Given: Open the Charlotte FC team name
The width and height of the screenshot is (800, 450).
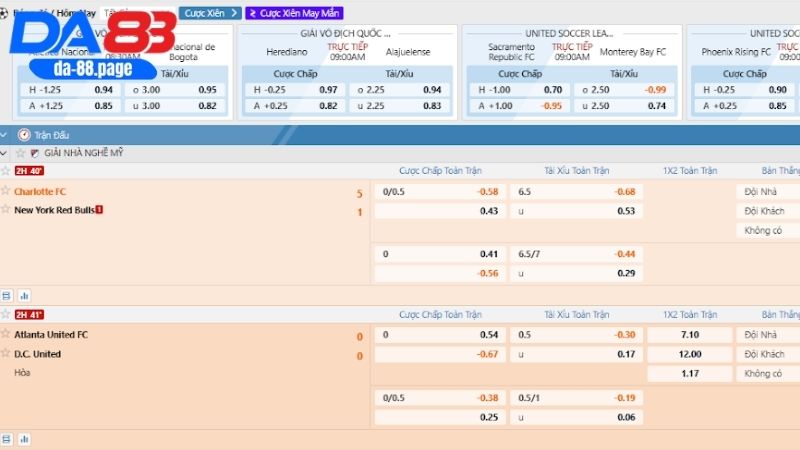Looking at the screenshot, I should [40, 191].
